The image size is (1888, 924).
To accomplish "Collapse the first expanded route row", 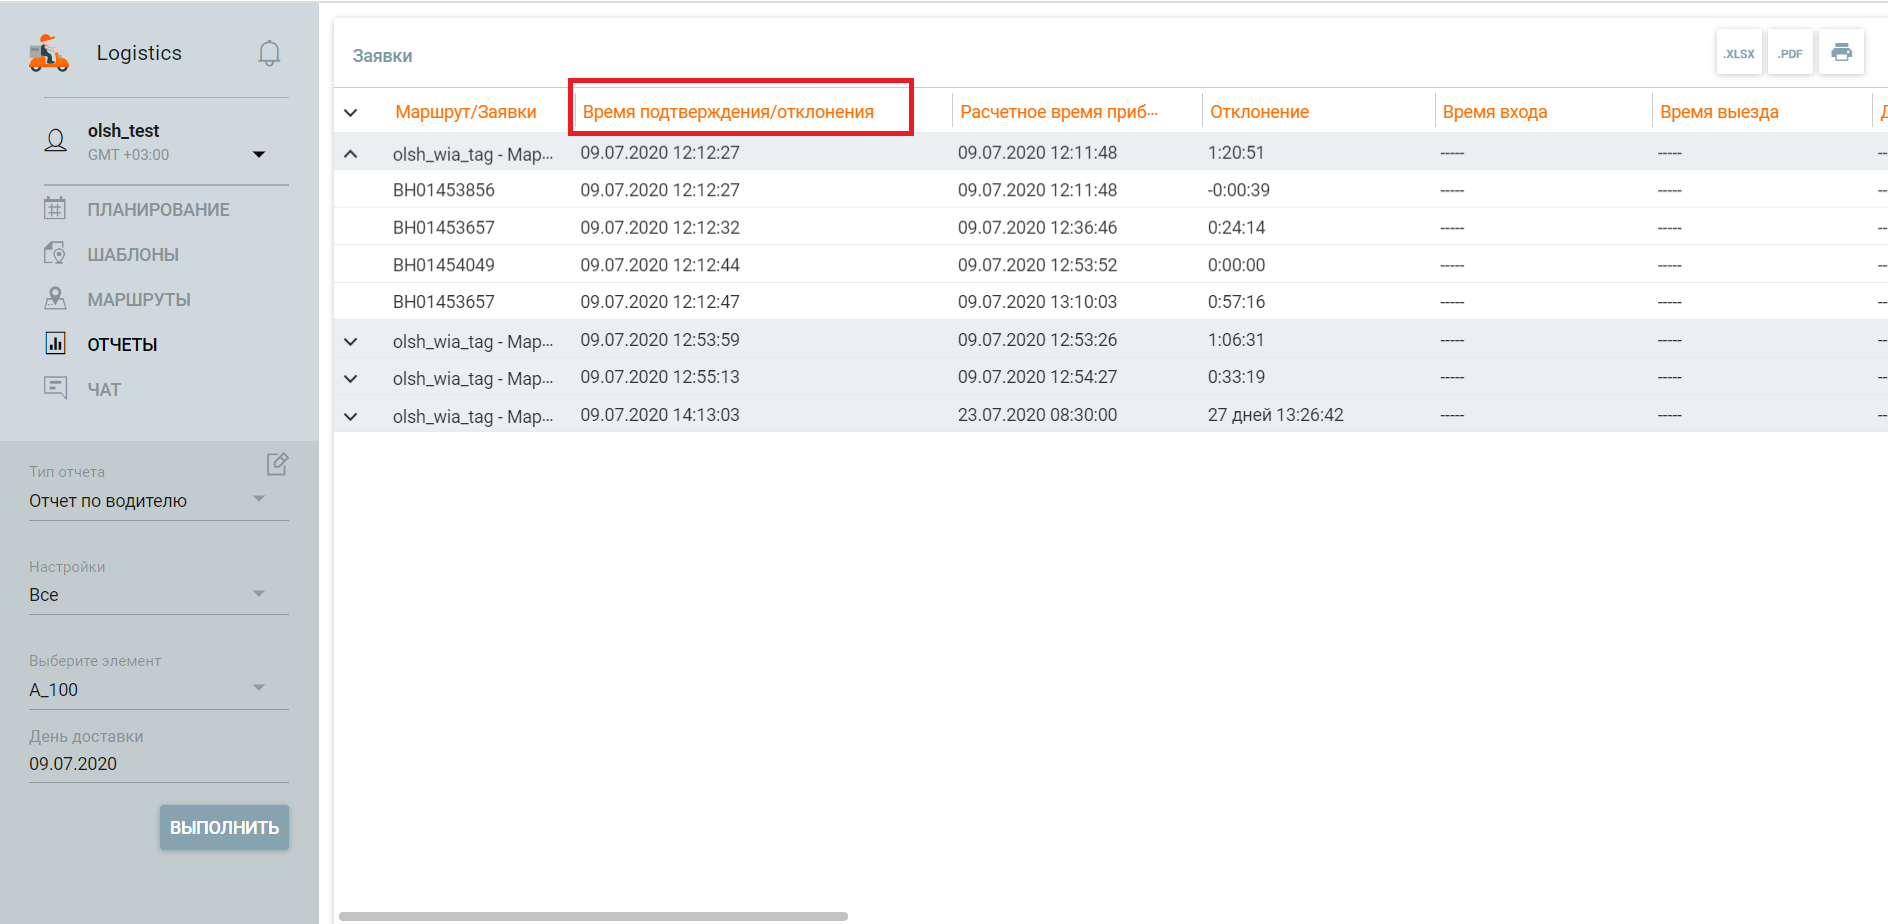I will 351,154.
